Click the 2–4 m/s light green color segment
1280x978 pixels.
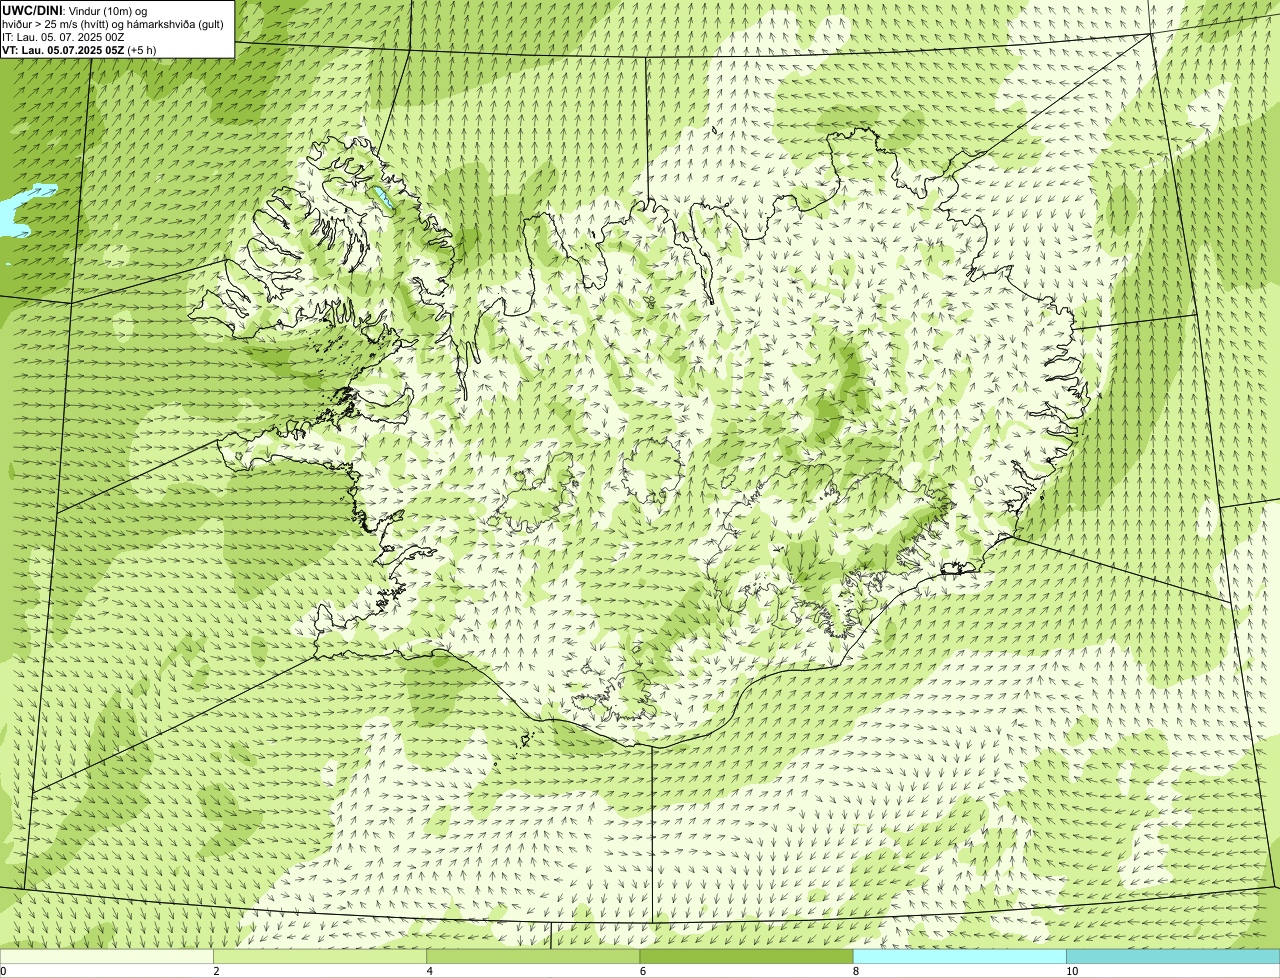click(320, 956)
